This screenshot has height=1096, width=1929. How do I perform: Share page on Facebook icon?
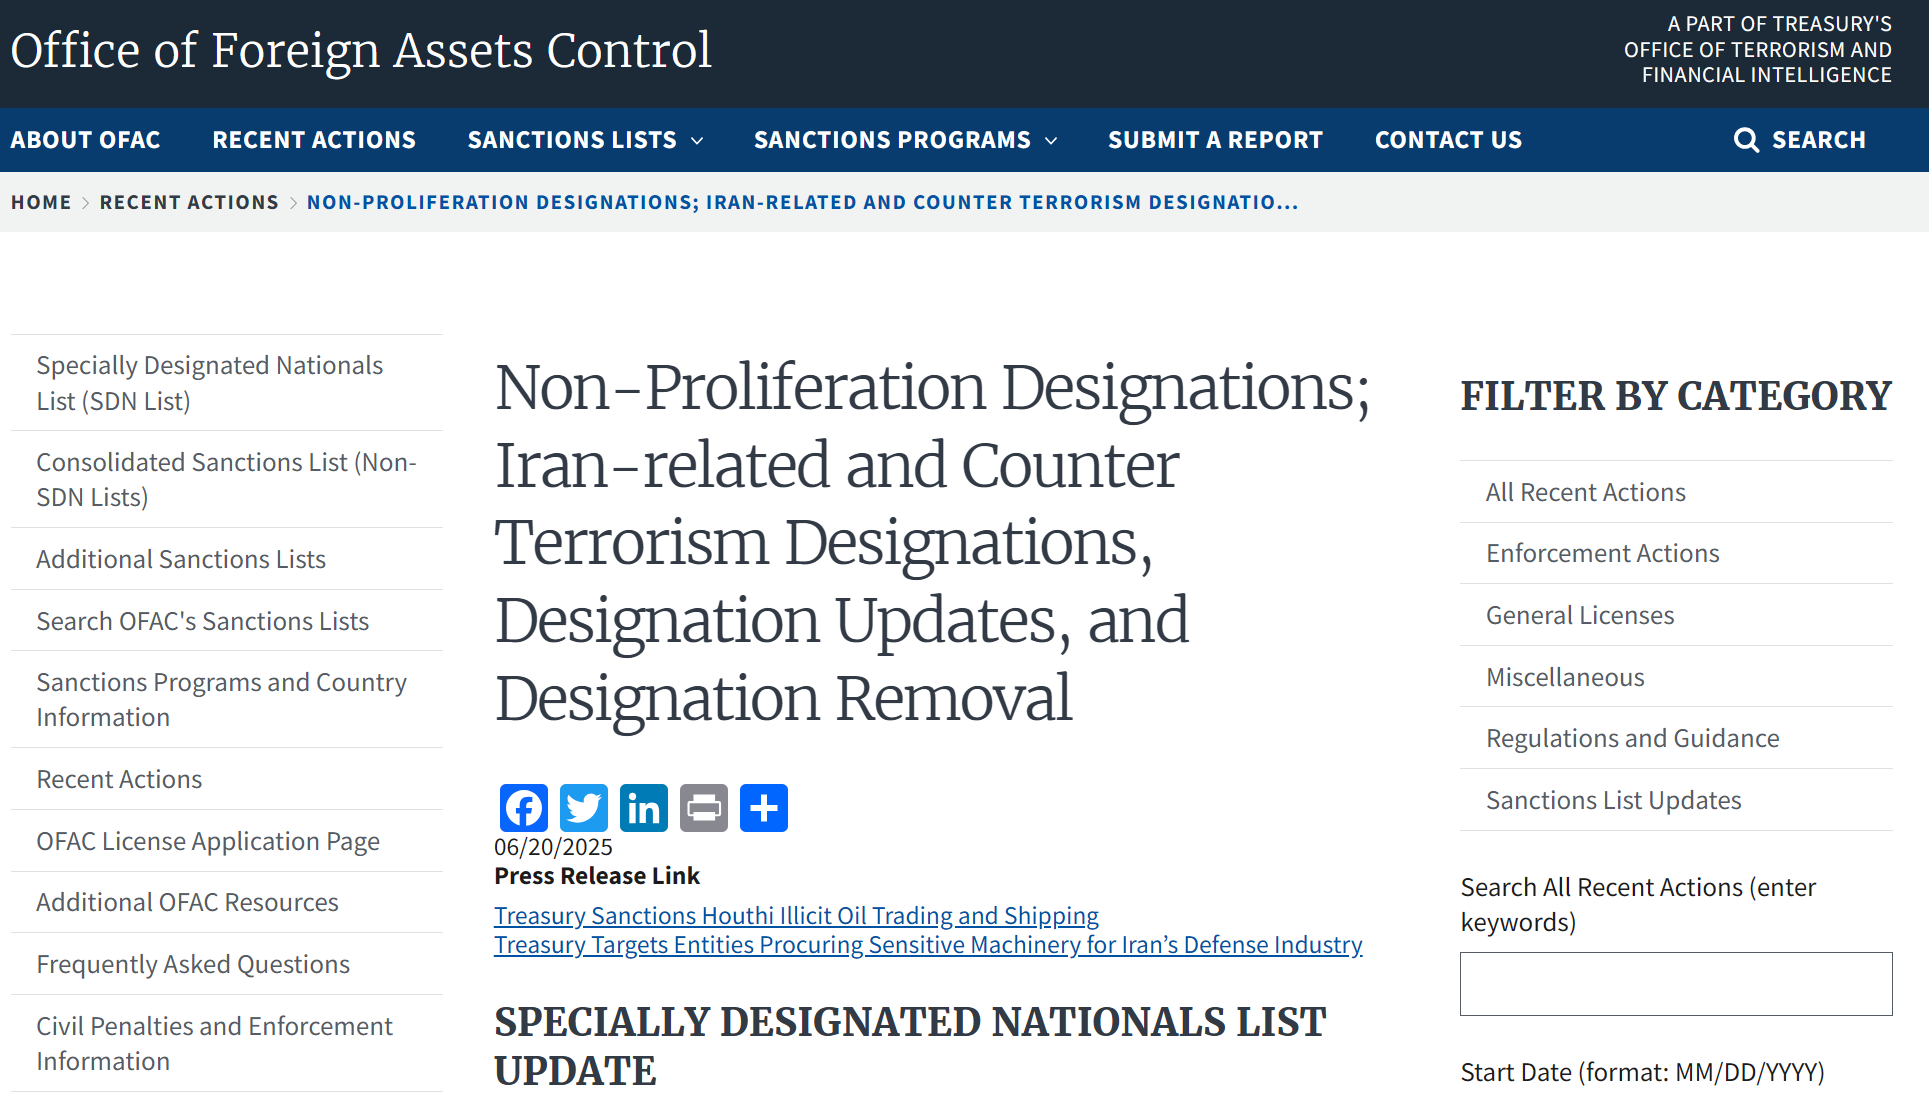[523, 808]
